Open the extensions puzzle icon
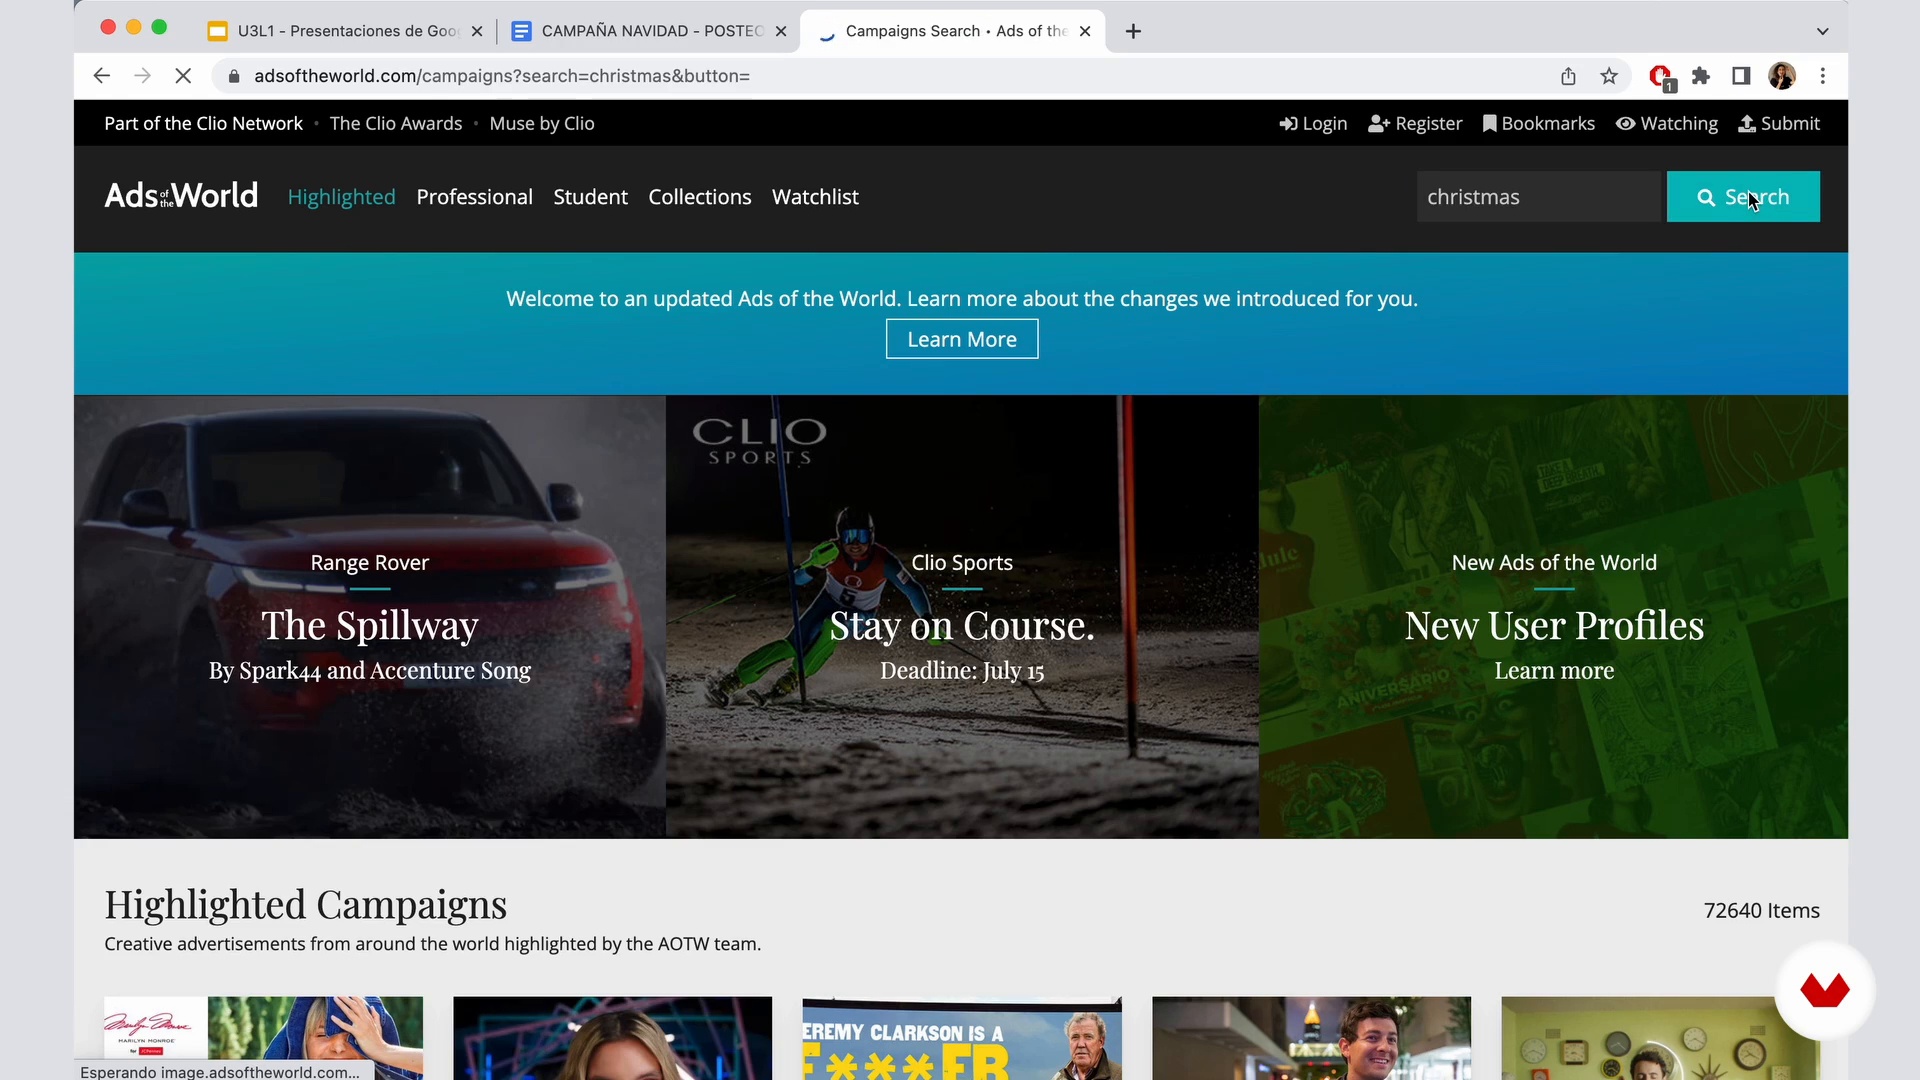Screen dimensions: 1920x1080 [x=1701, y=76]
